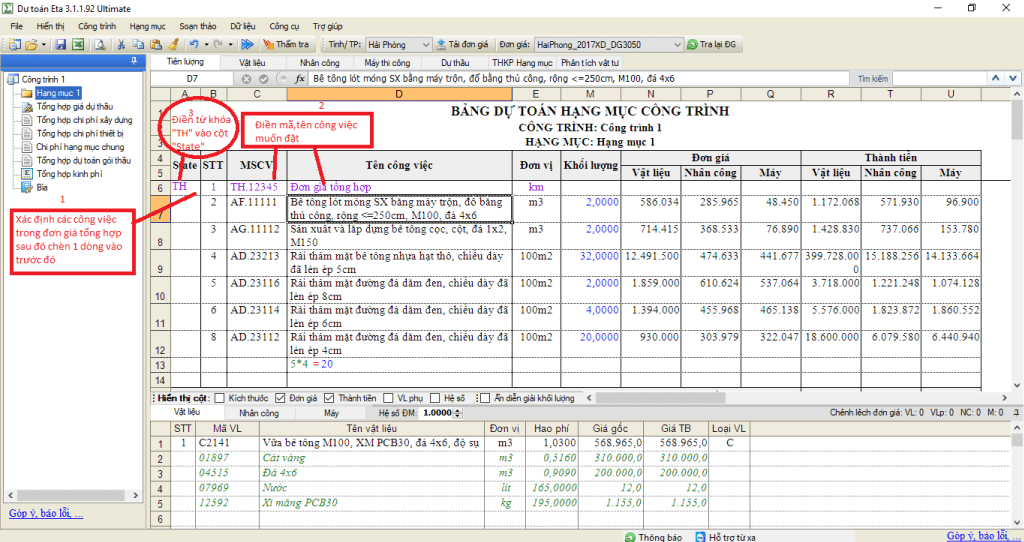Click the Tra lại ĐG button
The image size is (1024, 542).
click(x=712, y=45)
